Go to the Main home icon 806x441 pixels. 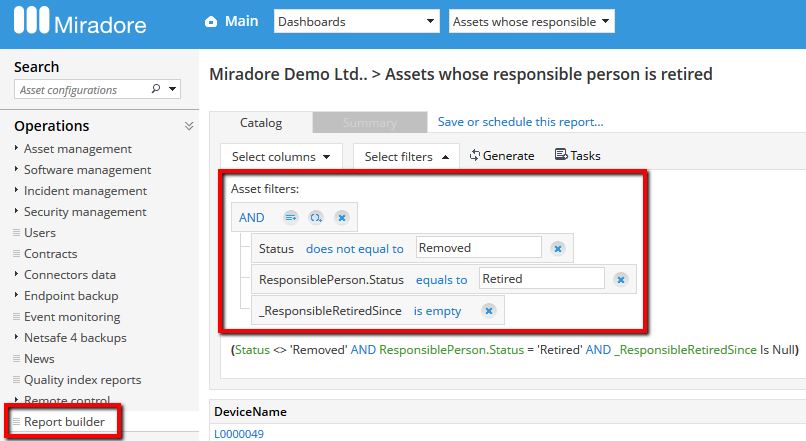[211, 22]
